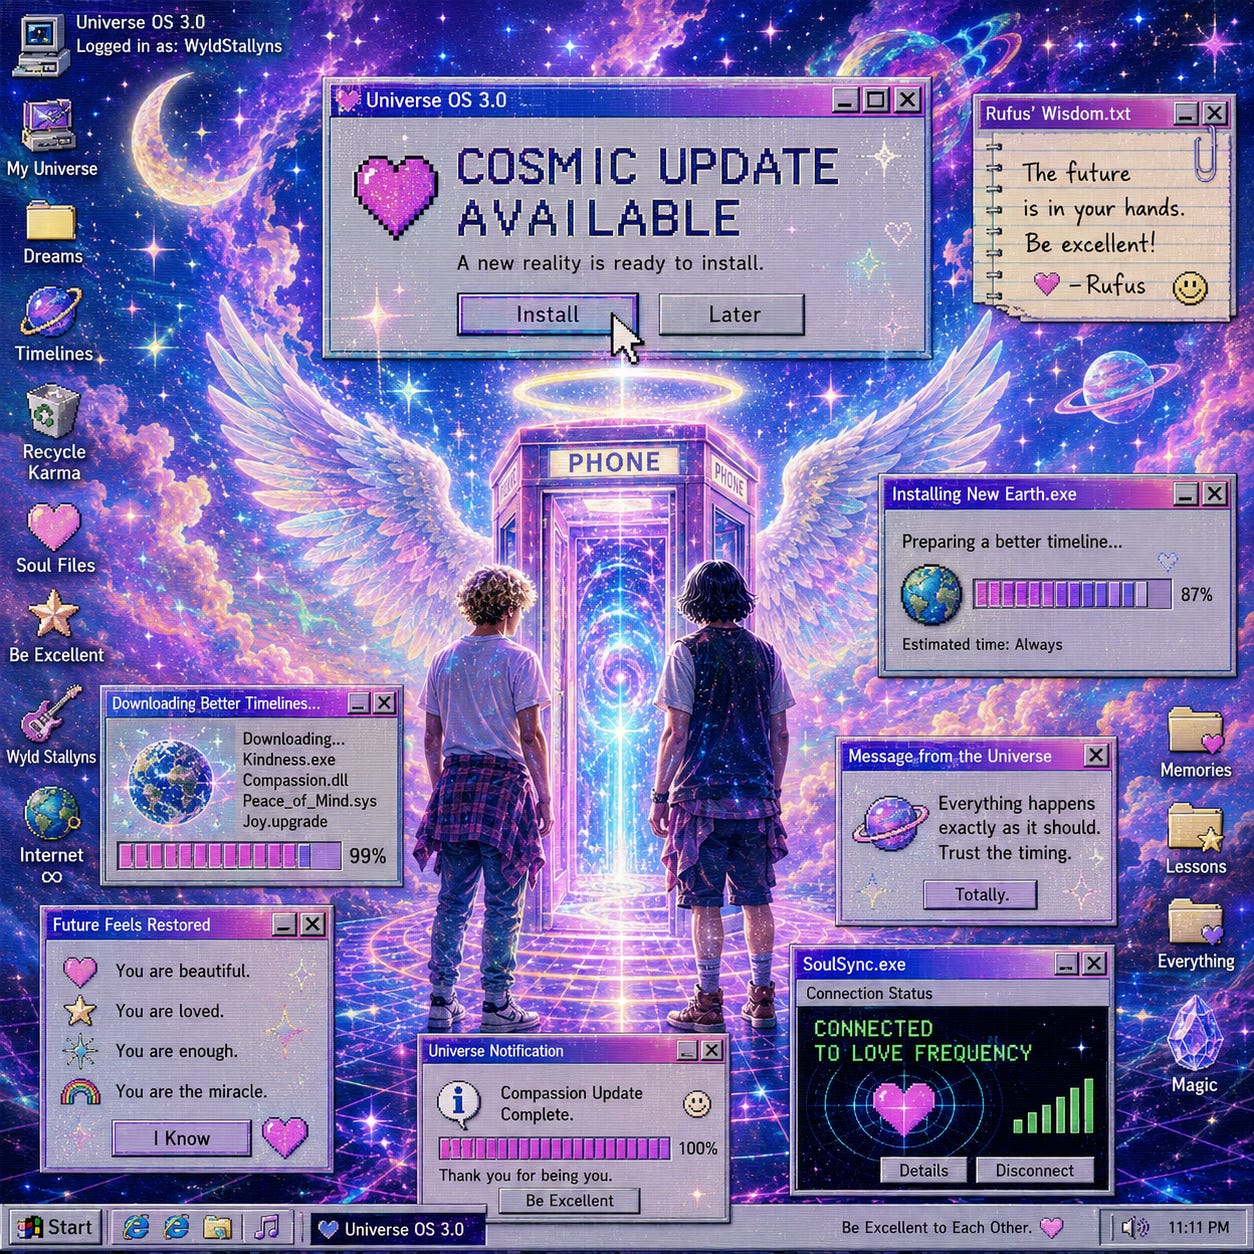Close the Message from the Universe window

tap(1096, 756)
